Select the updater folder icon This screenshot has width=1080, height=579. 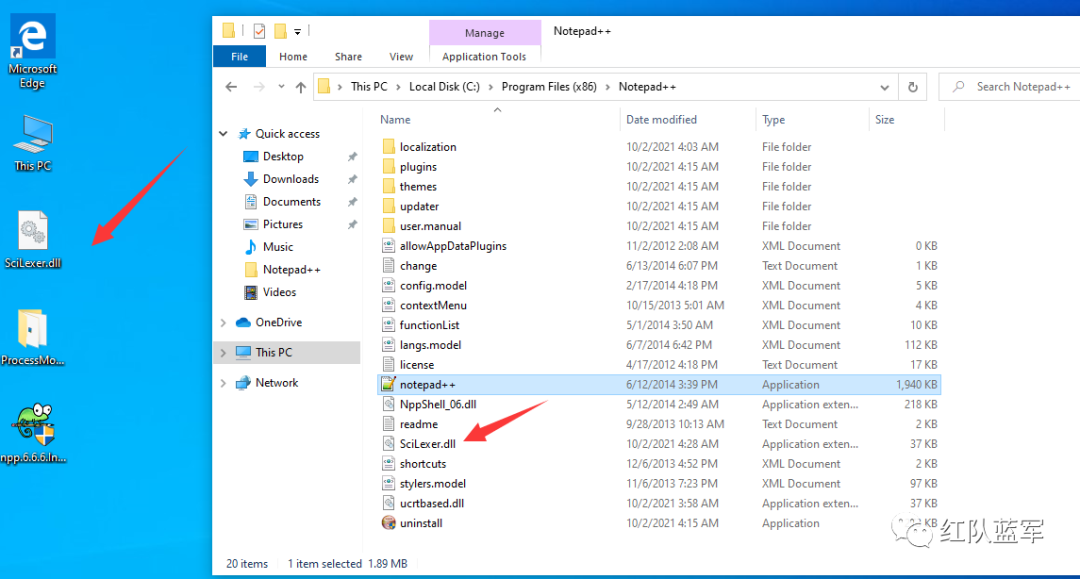[388, 206]
